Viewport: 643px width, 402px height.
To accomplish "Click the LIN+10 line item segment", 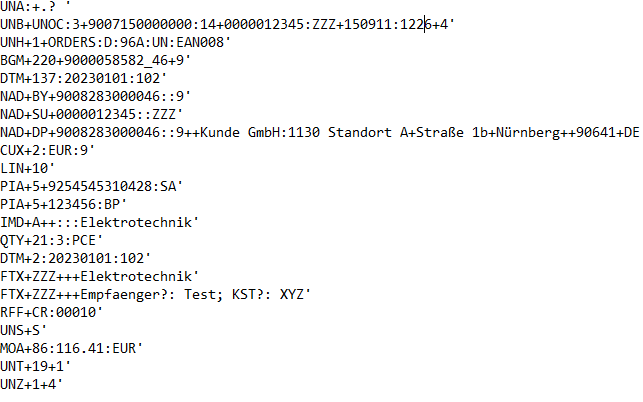I will click(x=27, y=169).
